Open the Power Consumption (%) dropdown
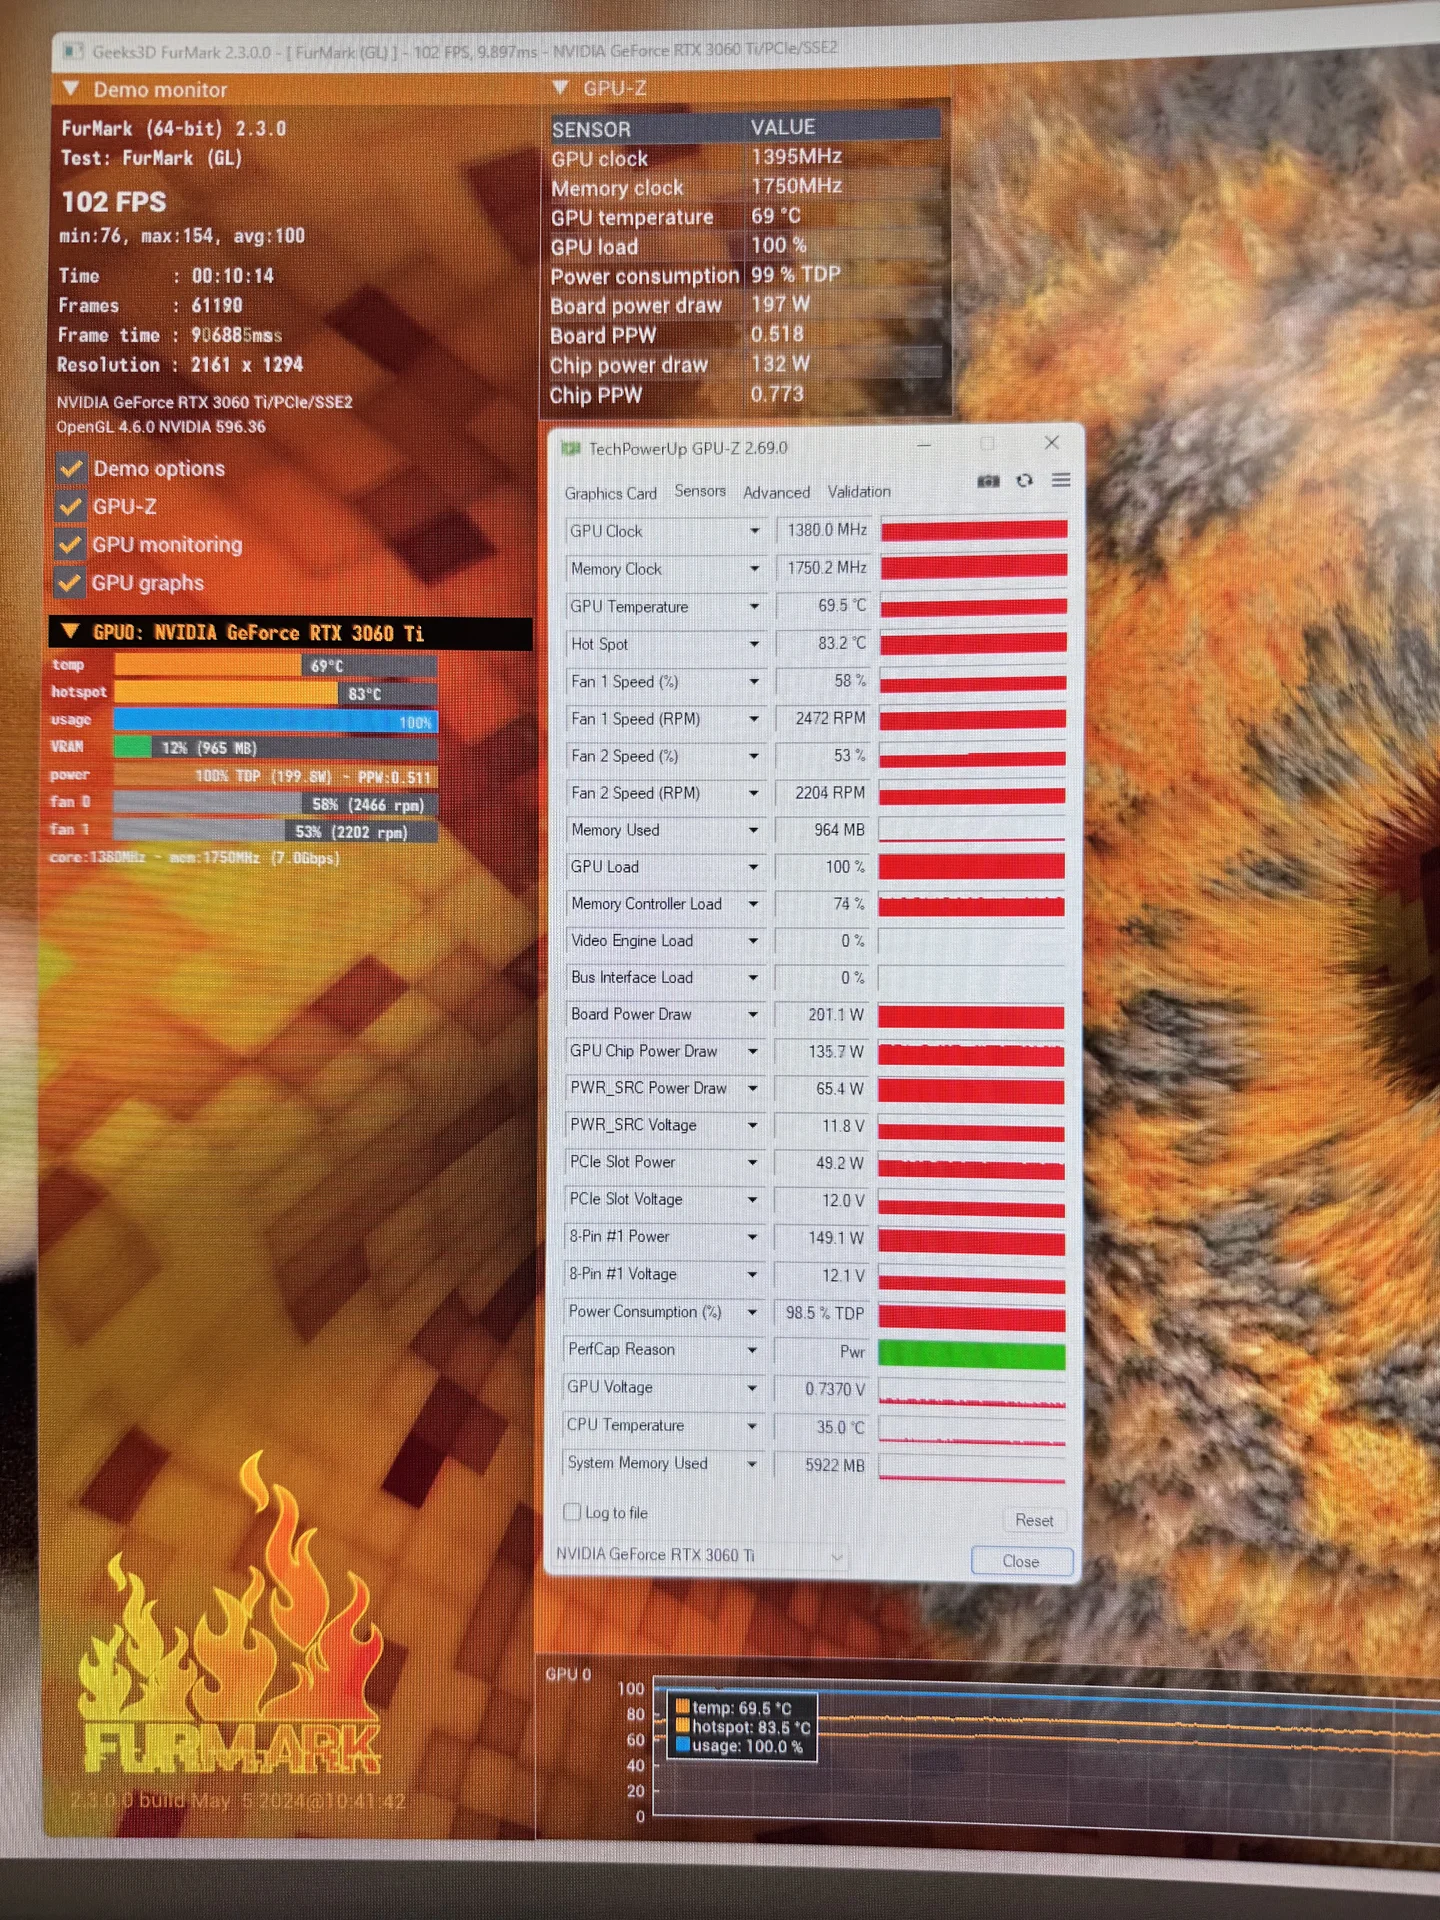Viewport: 1440px width, 1920px height. 752,1313
